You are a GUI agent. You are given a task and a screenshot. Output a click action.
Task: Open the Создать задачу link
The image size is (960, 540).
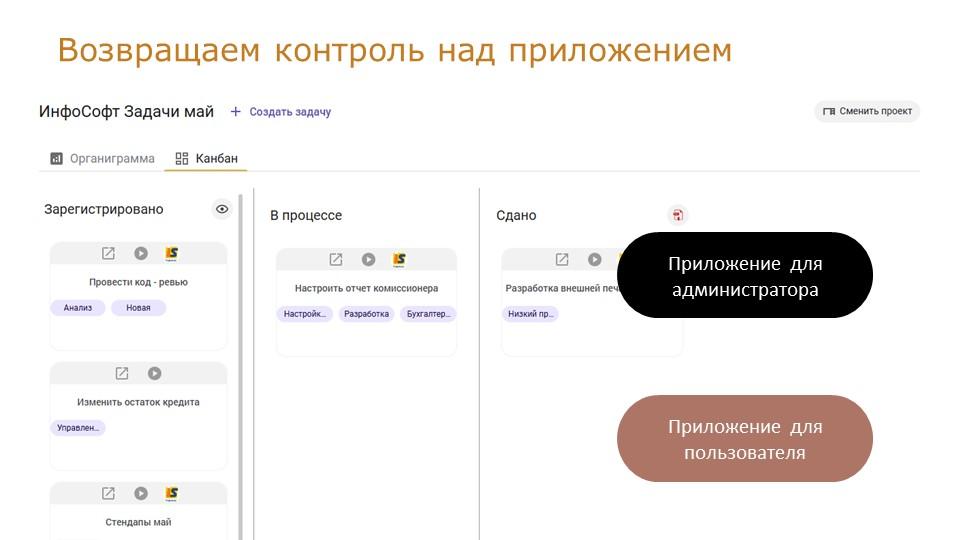coord(290,111)
